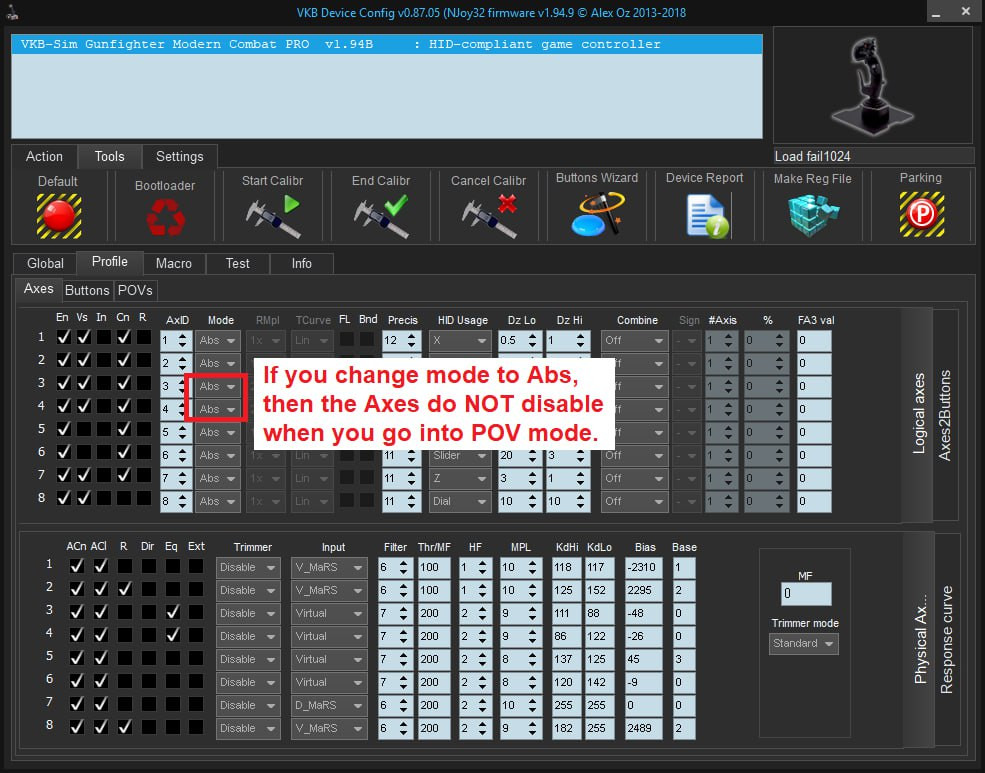Finish calibration with End Calibr icon
The image size is (985, 773).
[381, 216]
